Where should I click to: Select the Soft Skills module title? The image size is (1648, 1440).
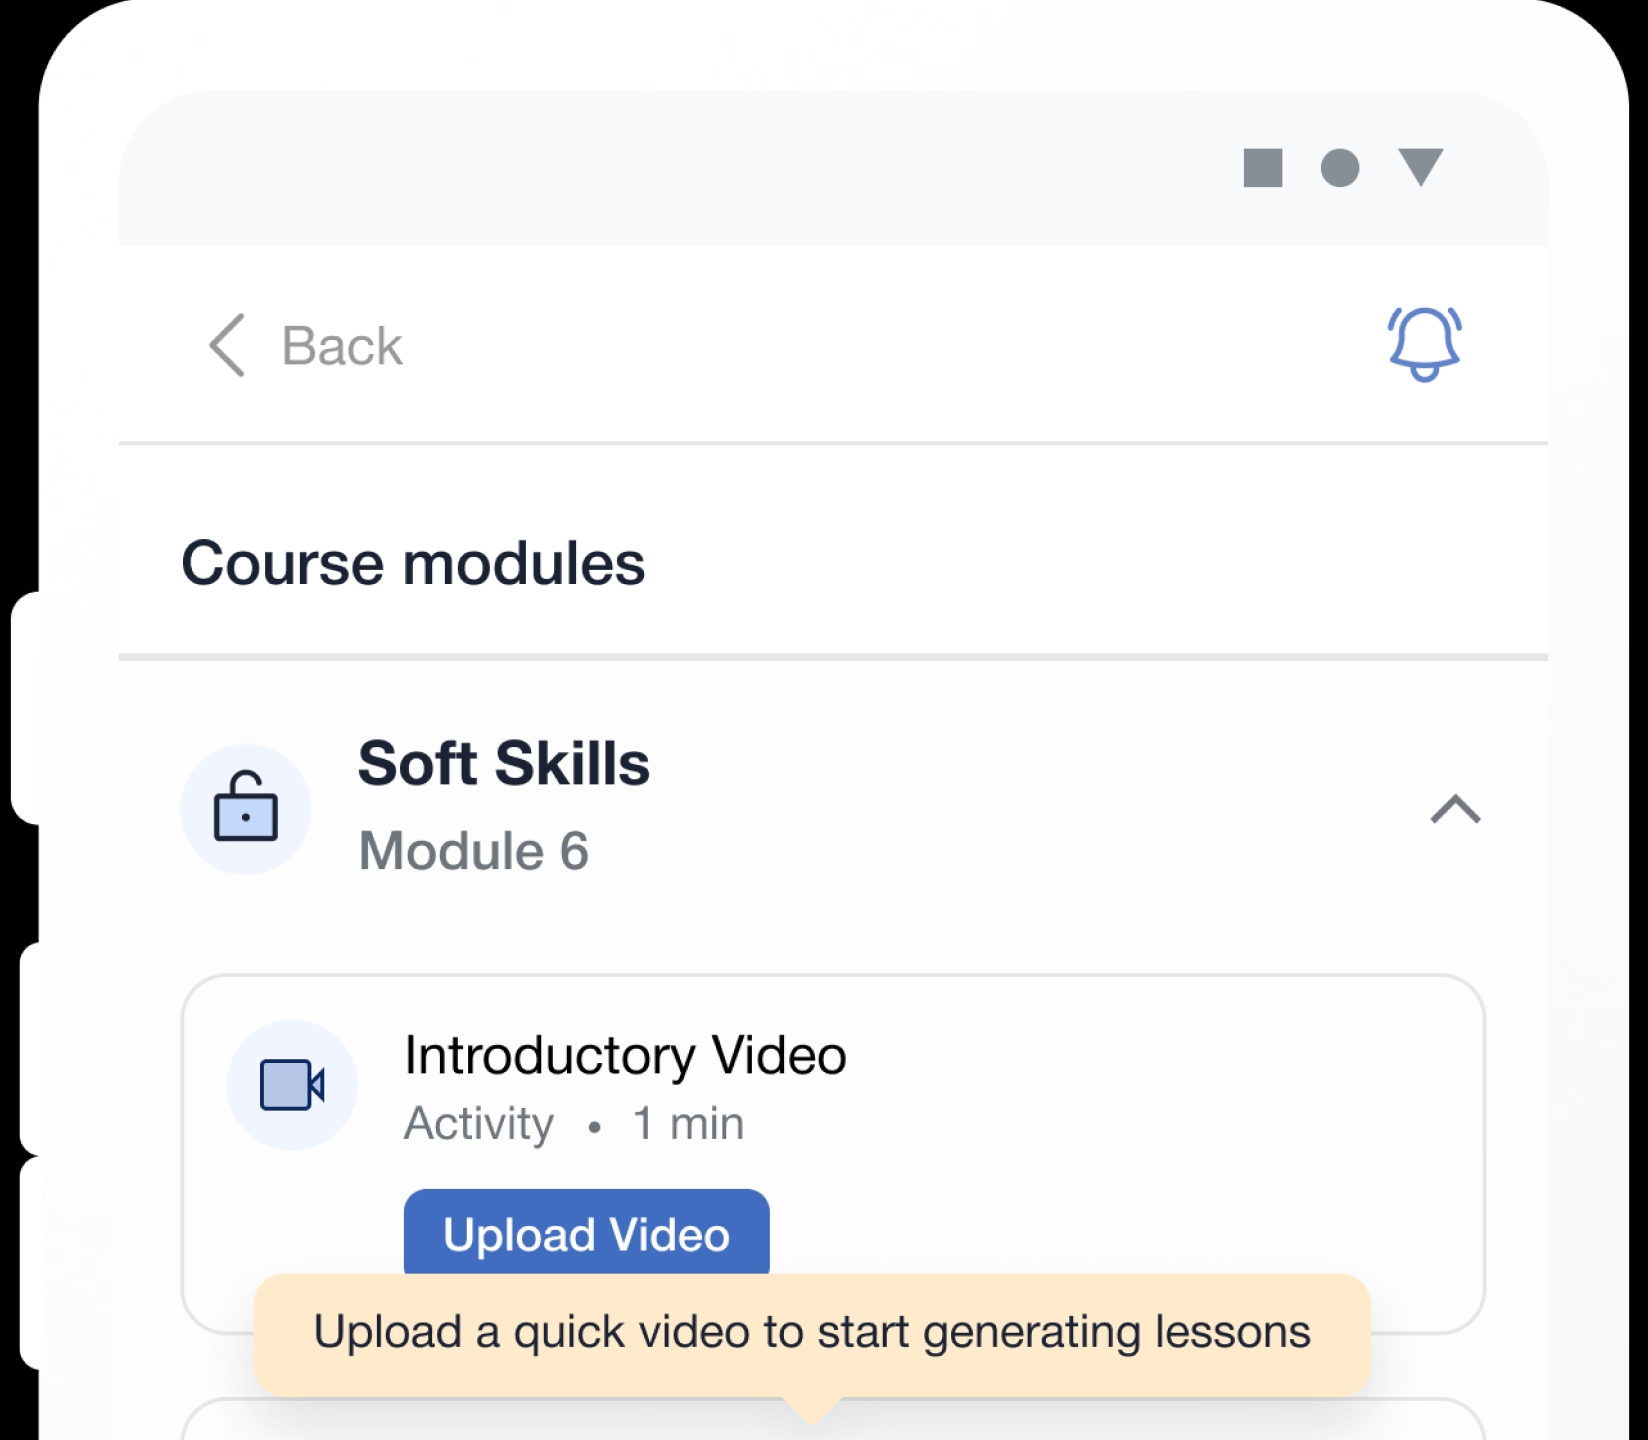504,764
